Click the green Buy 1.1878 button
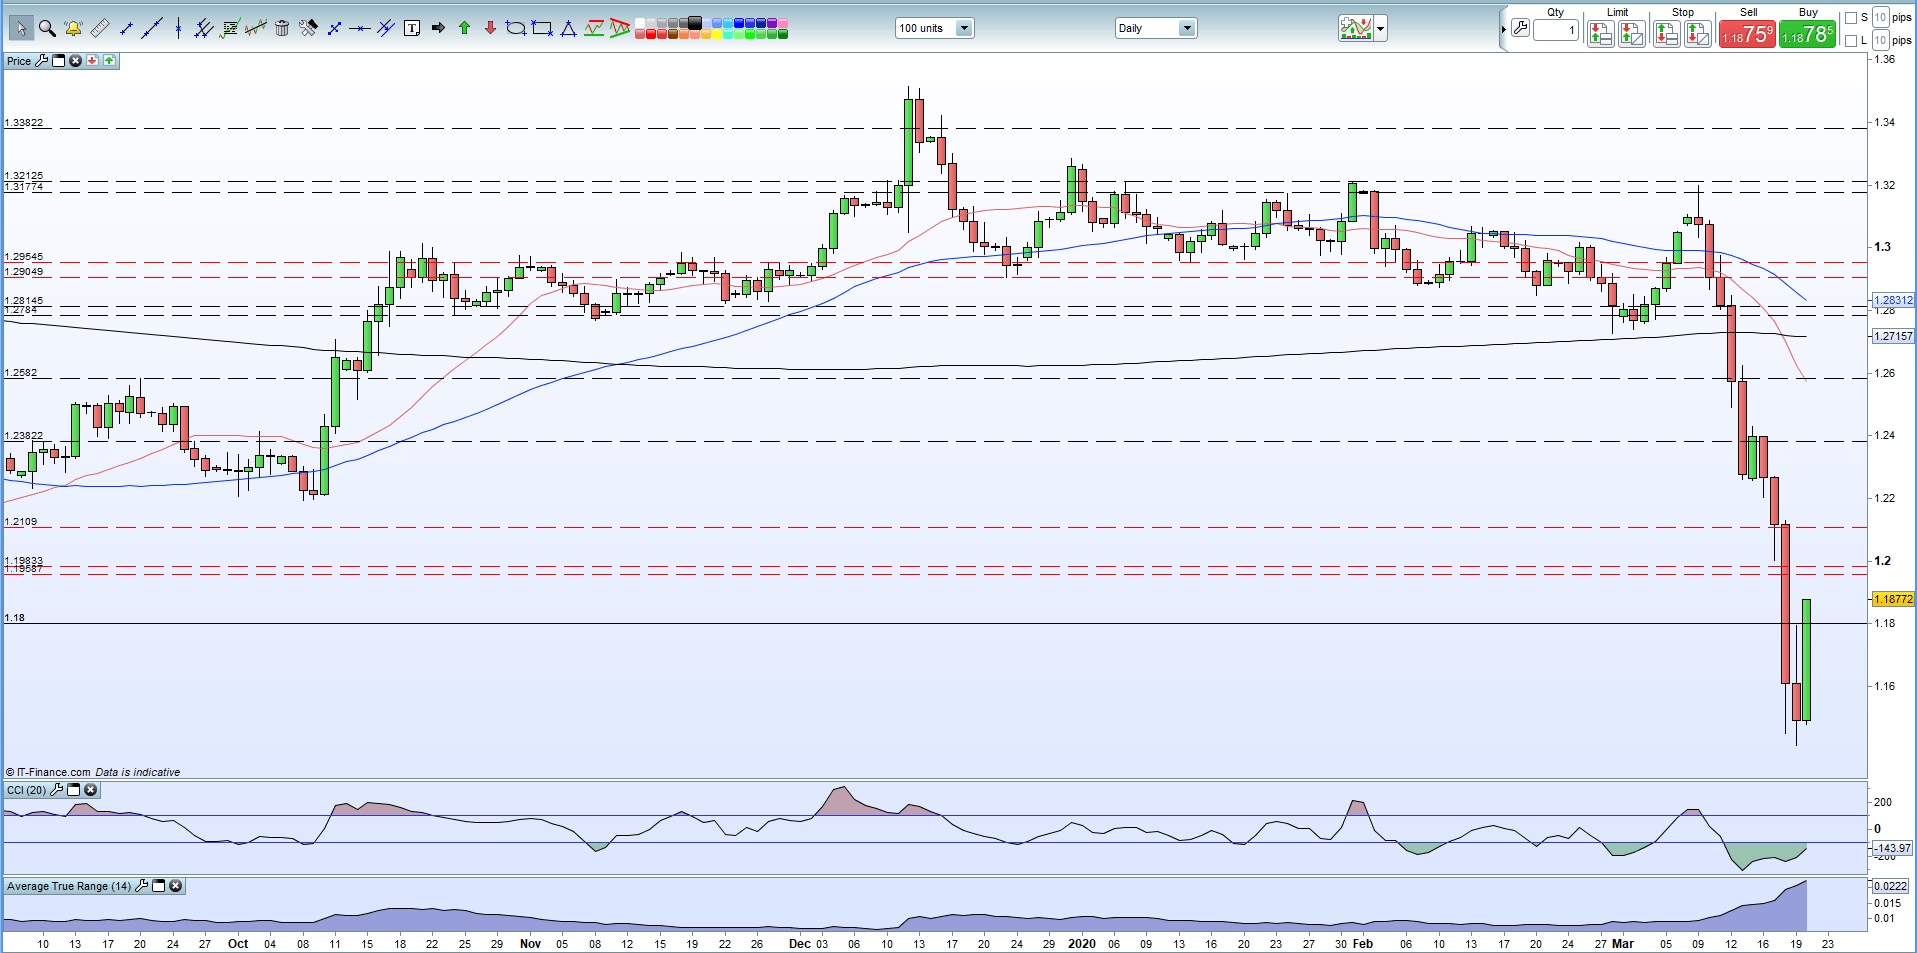This screenshot has height=953, width=1917. pyautogui.click(x=1807, y=34)
